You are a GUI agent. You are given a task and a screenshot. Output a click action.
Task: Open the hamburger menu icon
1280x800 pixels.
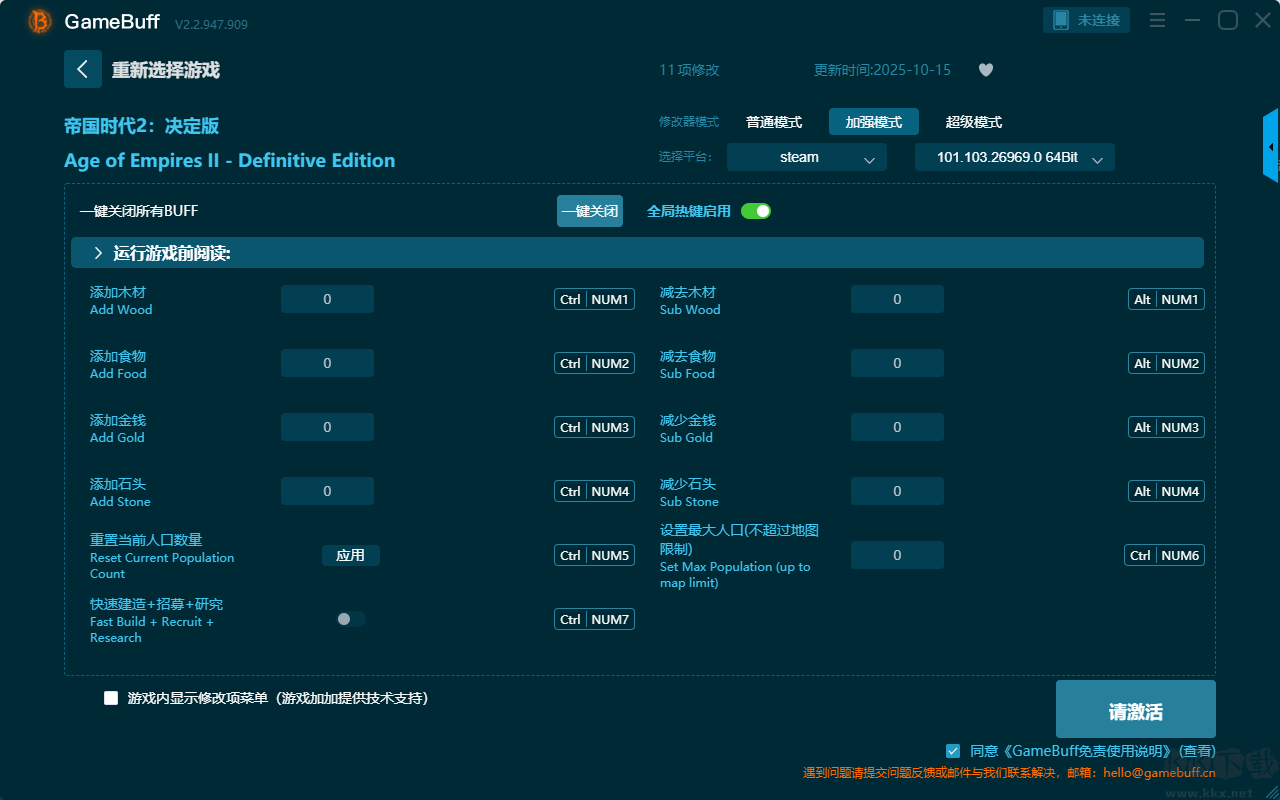click(1157, 20)
